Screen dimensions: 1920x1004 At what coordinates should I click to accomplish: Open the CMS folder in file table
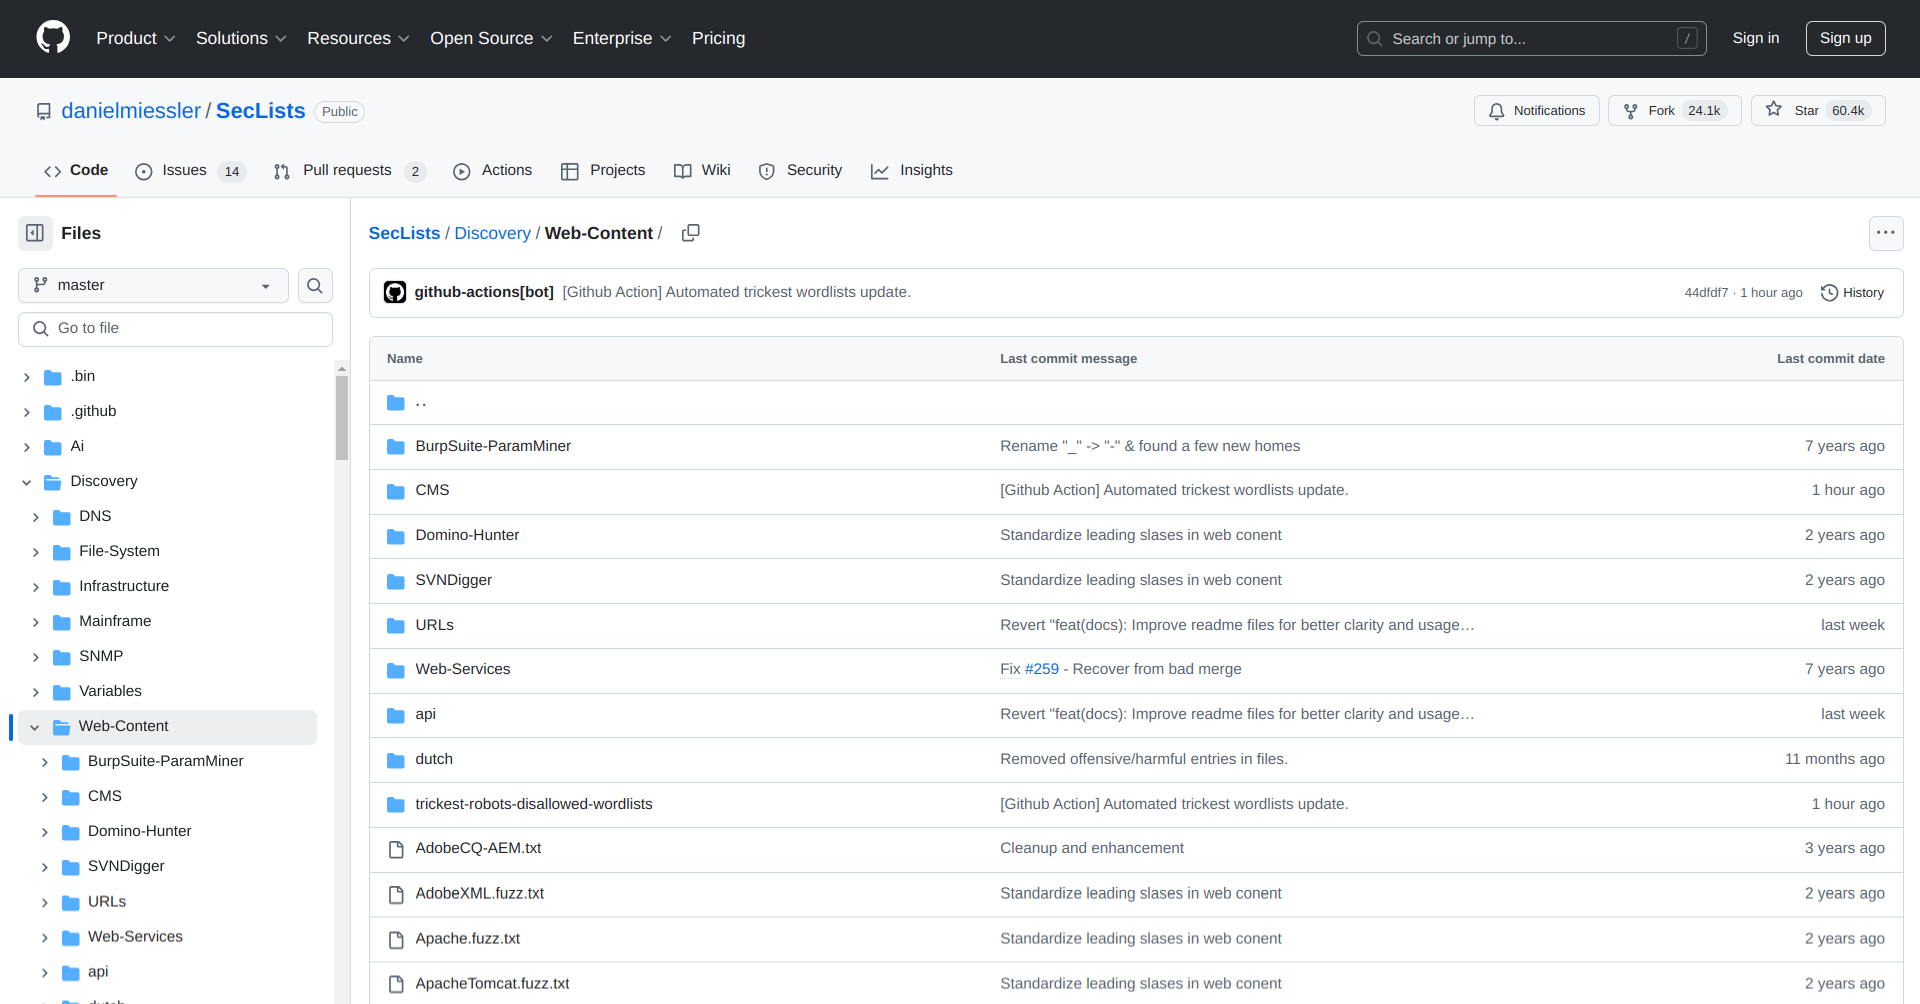coord(432,490)
